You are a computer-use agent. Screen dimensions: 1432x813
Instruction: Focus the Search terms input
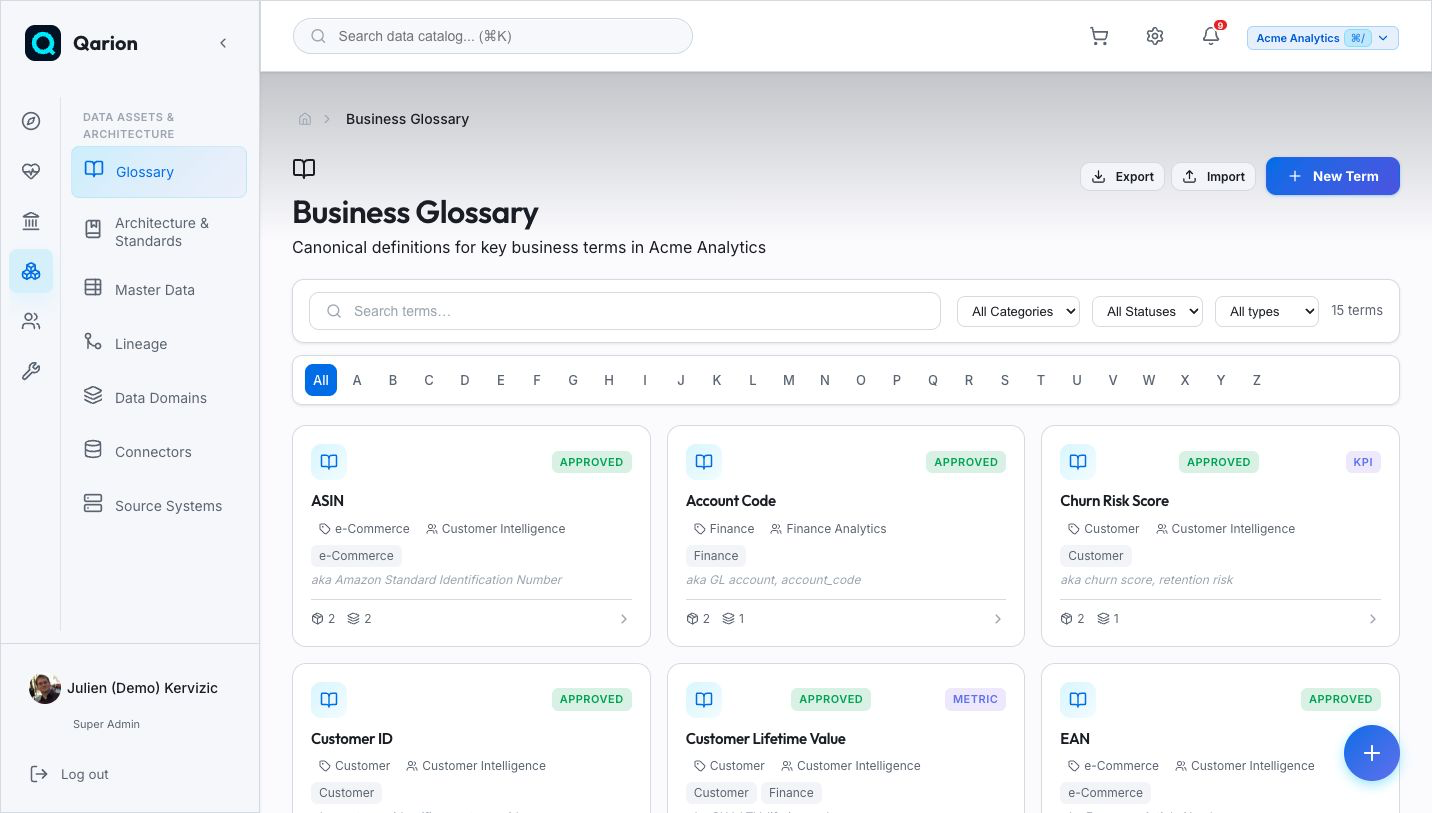point(625,311)
